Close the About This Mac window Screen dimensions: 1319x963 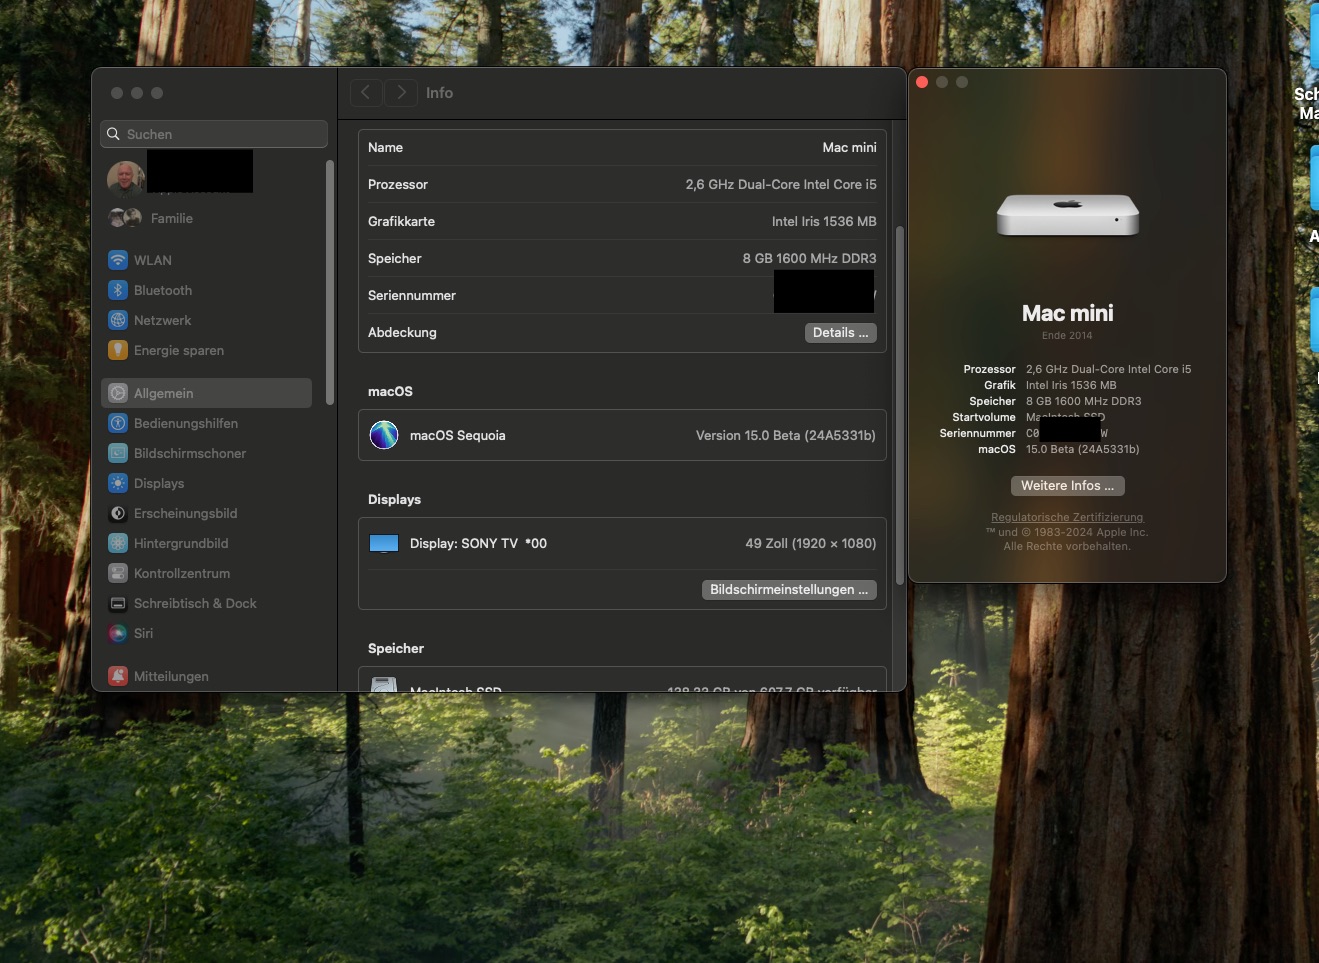pos(922,82)
